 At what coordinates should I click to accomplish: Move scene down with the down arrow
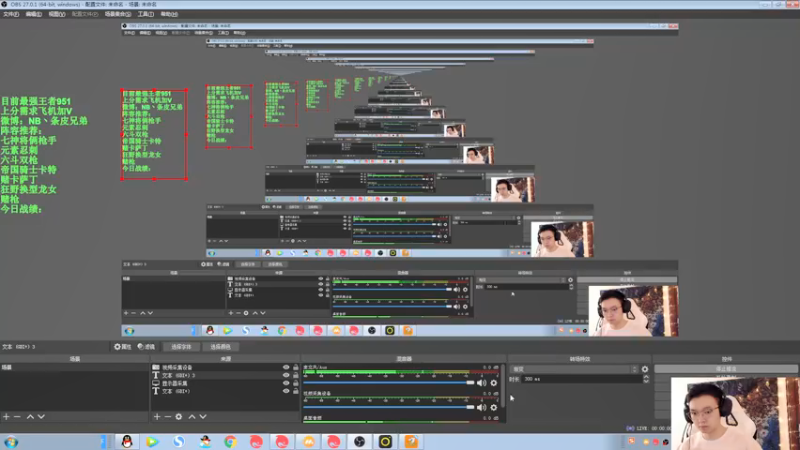tap(41, 417)
